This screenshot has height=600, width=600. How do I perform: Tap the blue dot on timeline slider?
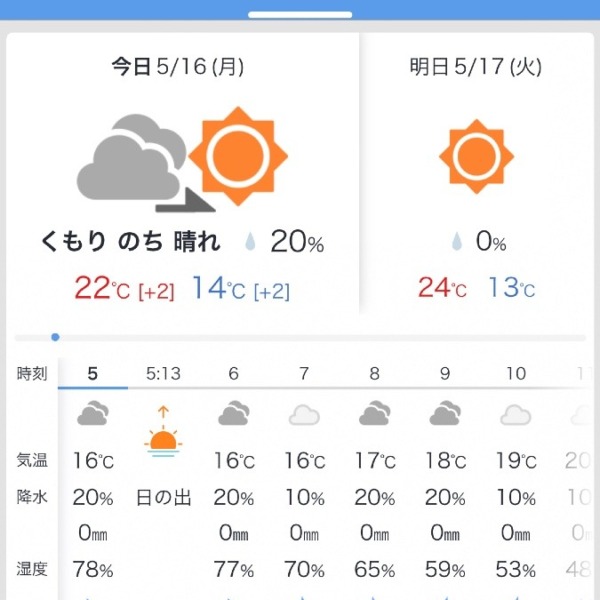click(x=55, y=337)
